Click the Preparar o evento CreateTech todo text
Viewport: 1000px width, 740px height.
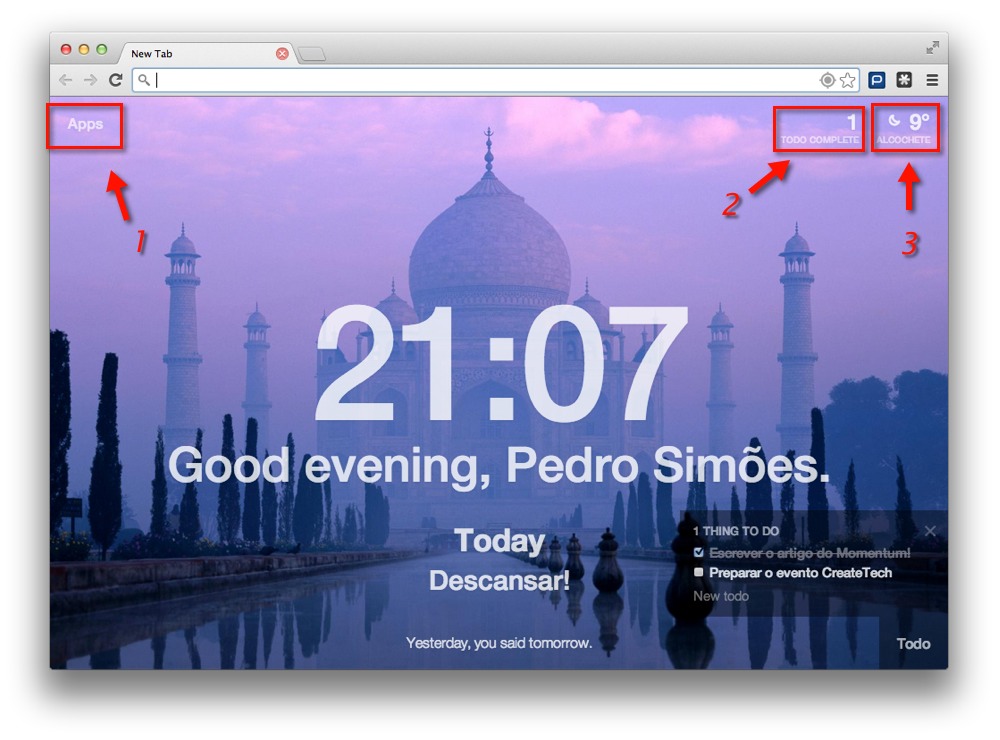click(x=800, y=573)
